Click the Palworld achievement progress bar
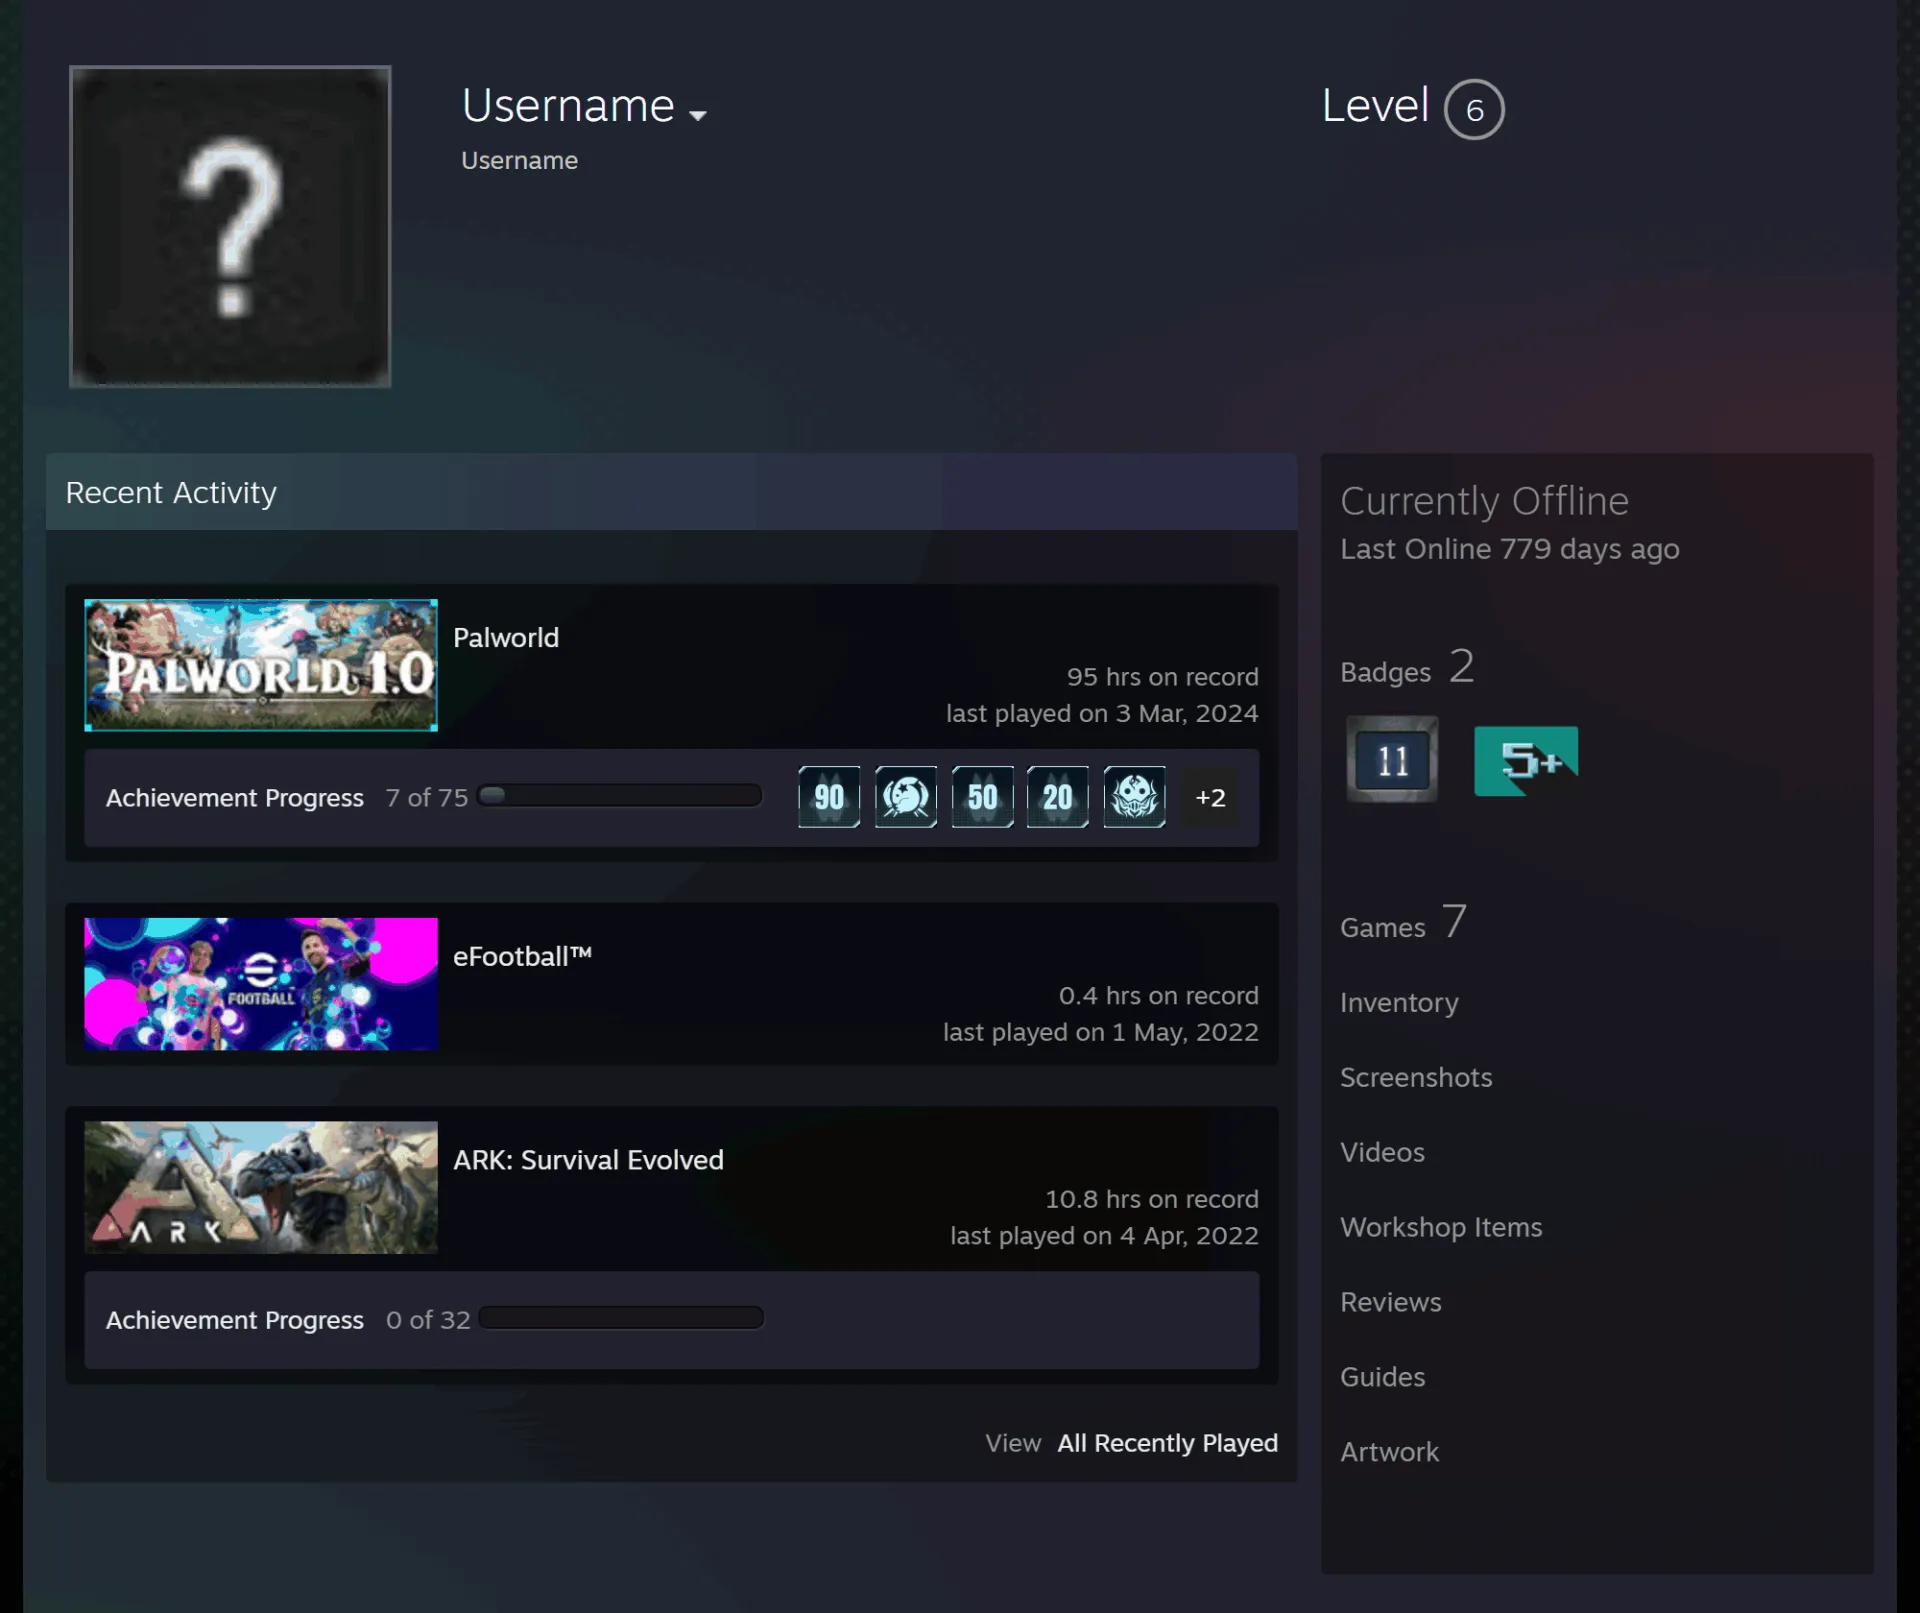1920x1613 pixels. (x=620, y=796)
